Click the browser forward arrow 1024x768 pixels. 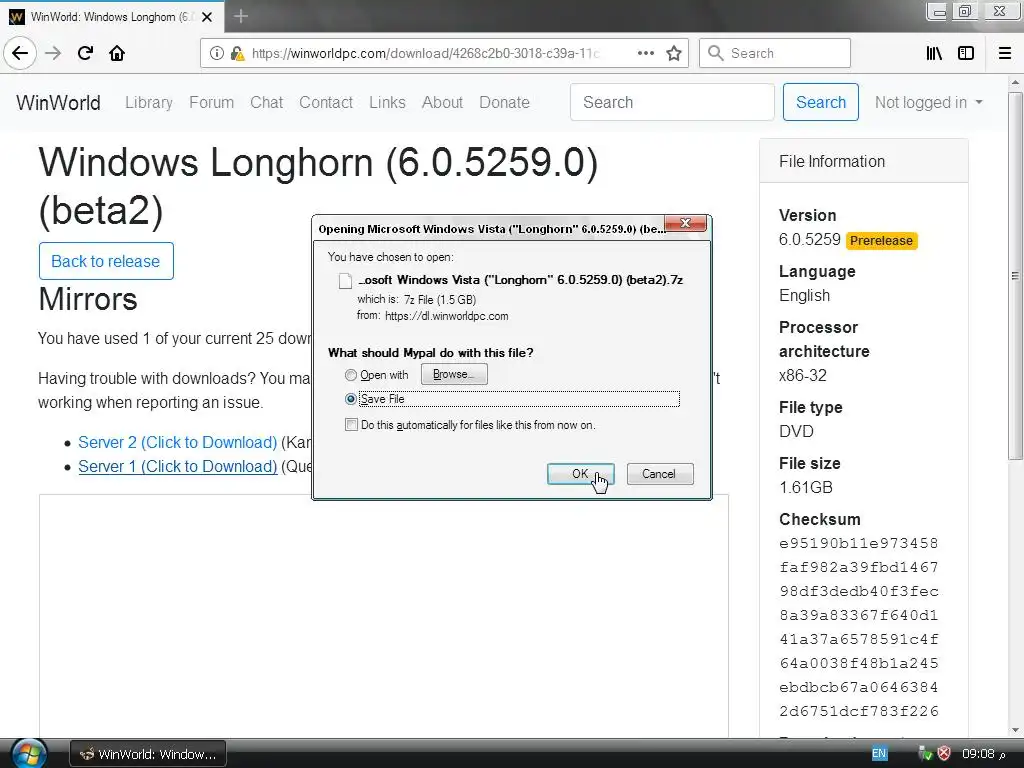(53, 53)
